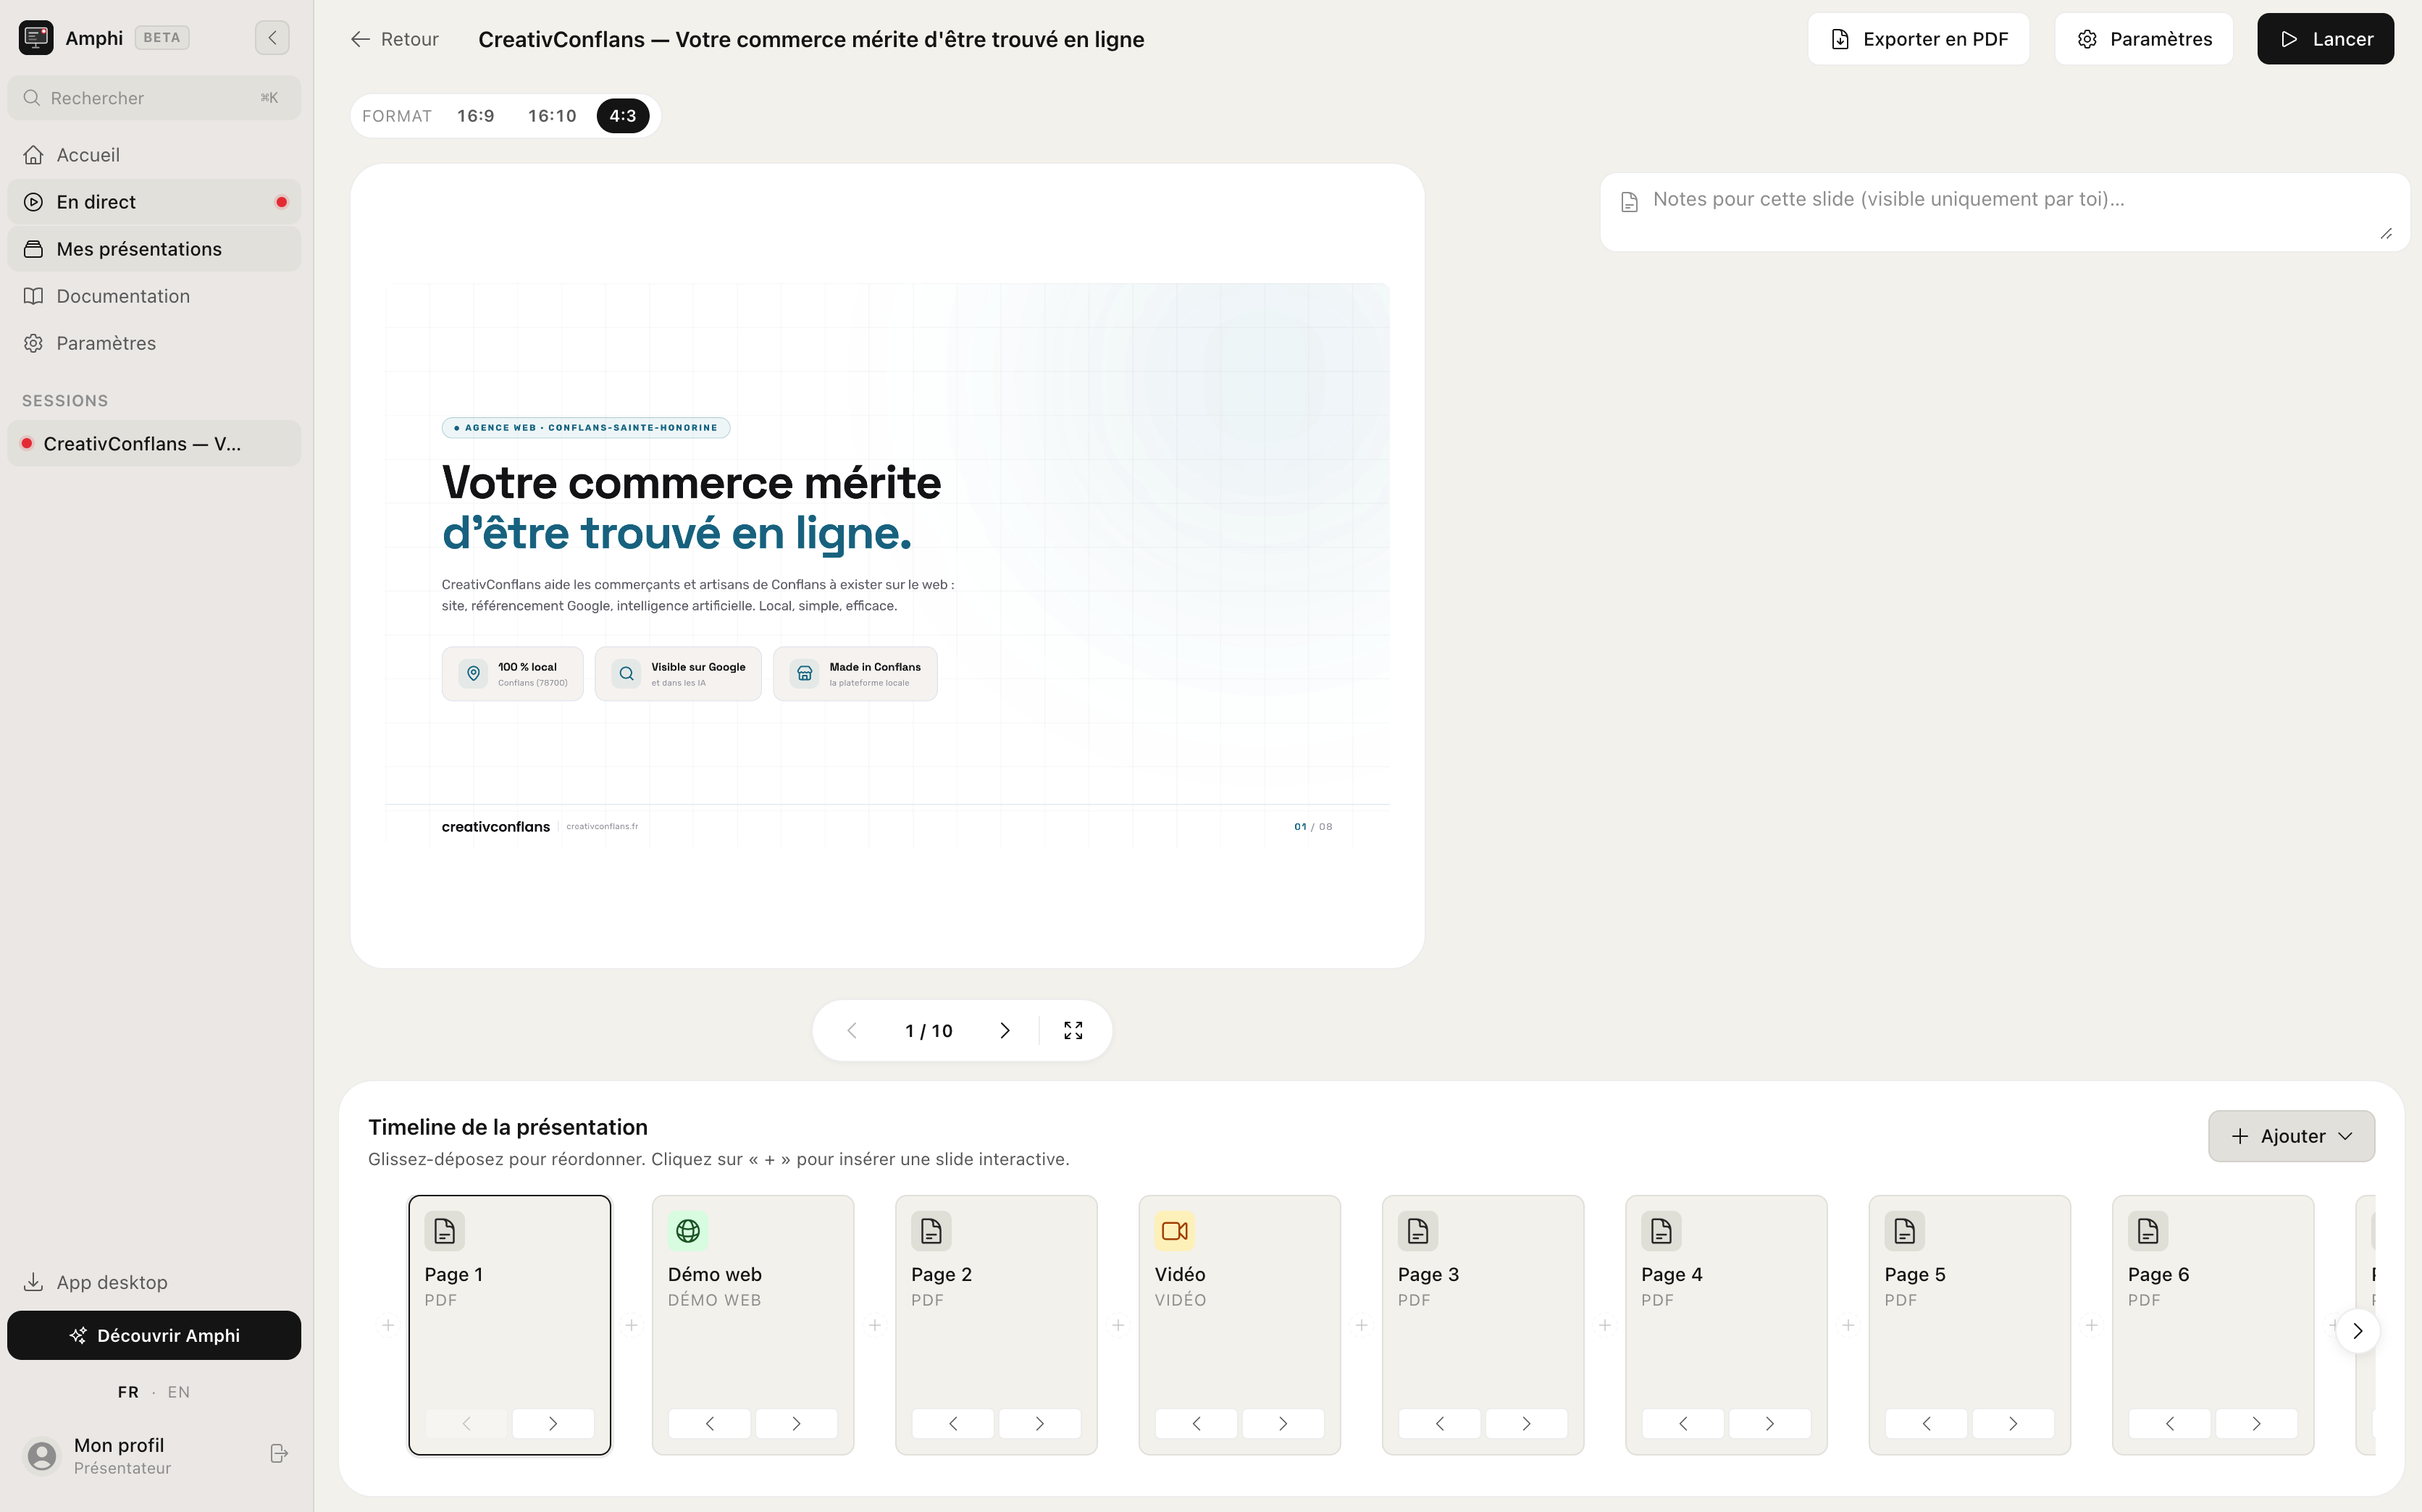This screenshot has width=2422, height=1512.
Task: Click Exporter en PDF
Action: pos(1918,39)
